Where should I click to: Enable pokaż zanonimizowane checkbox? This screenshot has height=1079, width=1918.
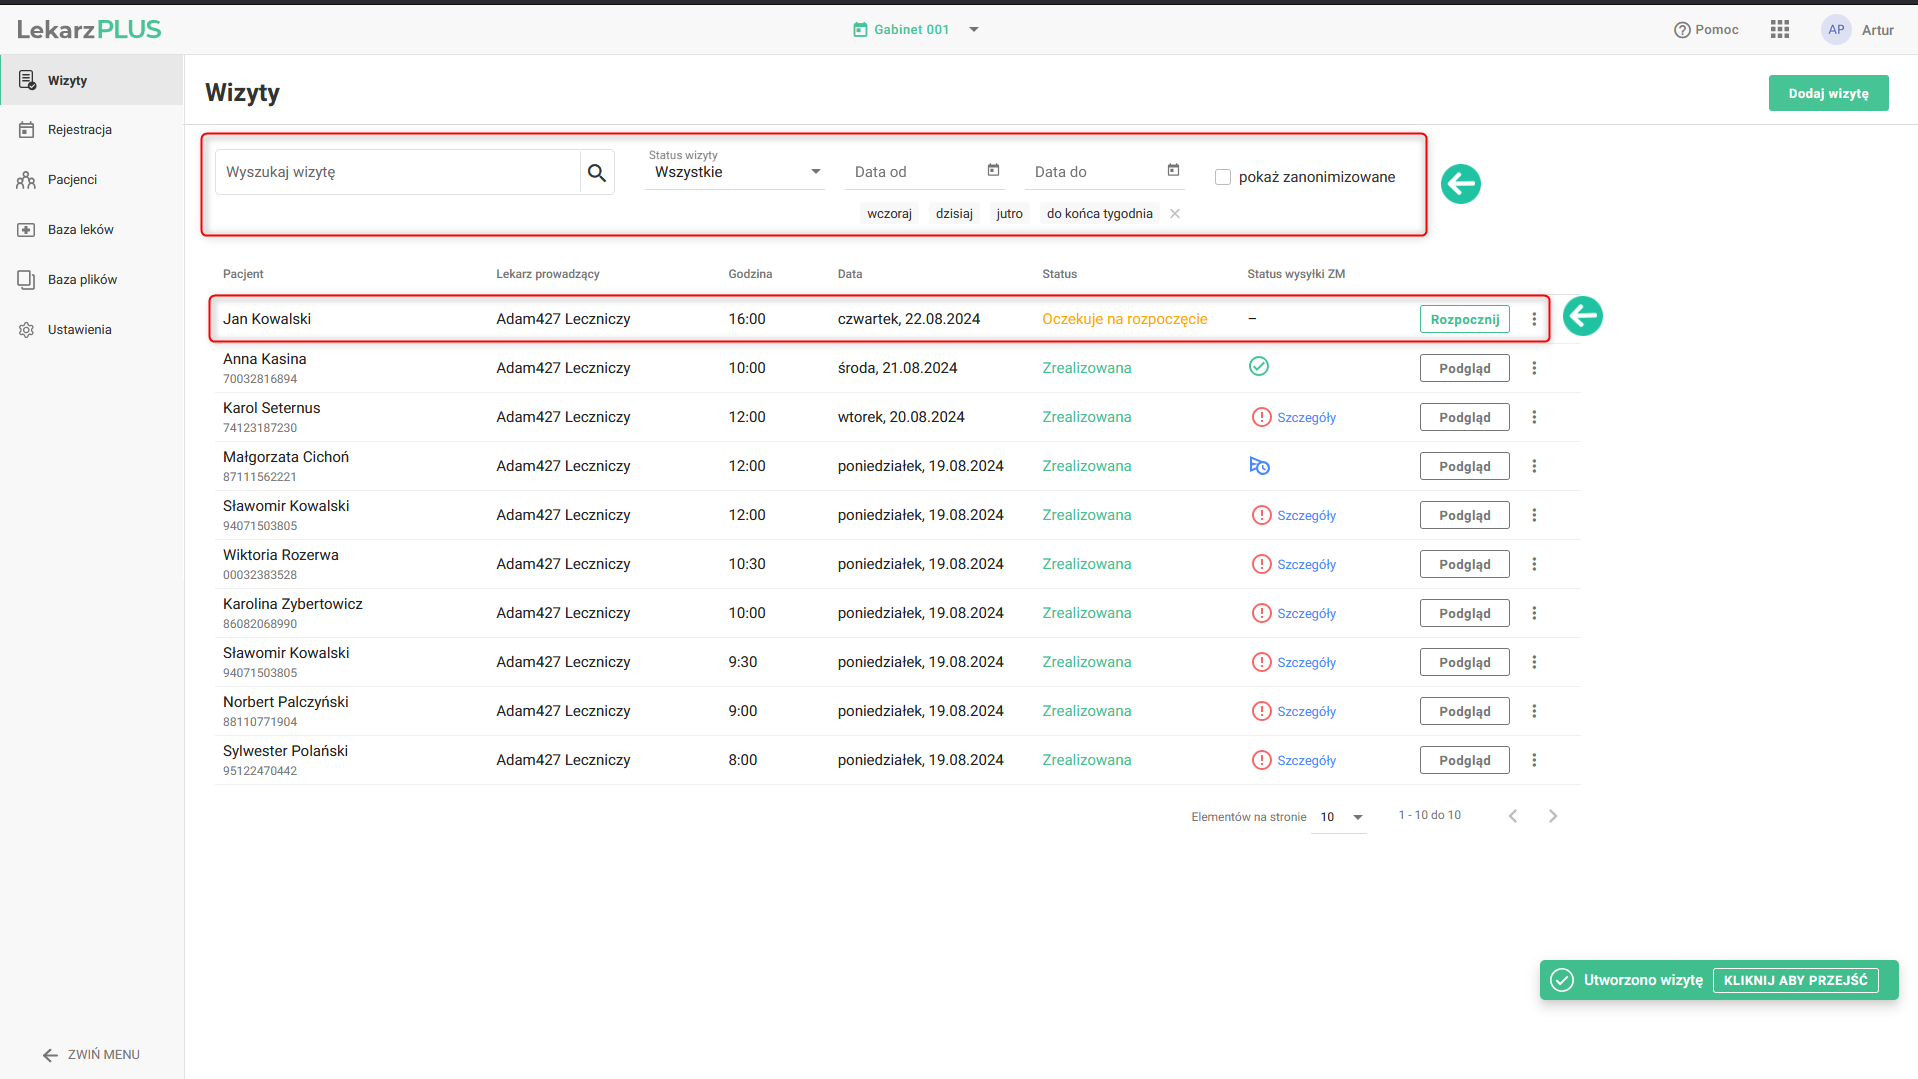coord(1222,177)
